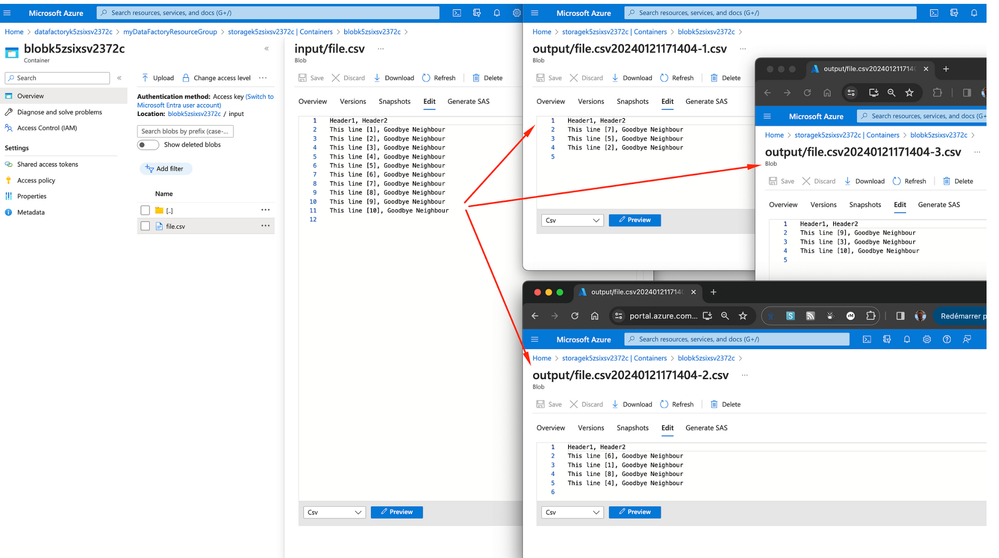Open Cloud Shell icon in left portal header

click(x=457, y=13)
